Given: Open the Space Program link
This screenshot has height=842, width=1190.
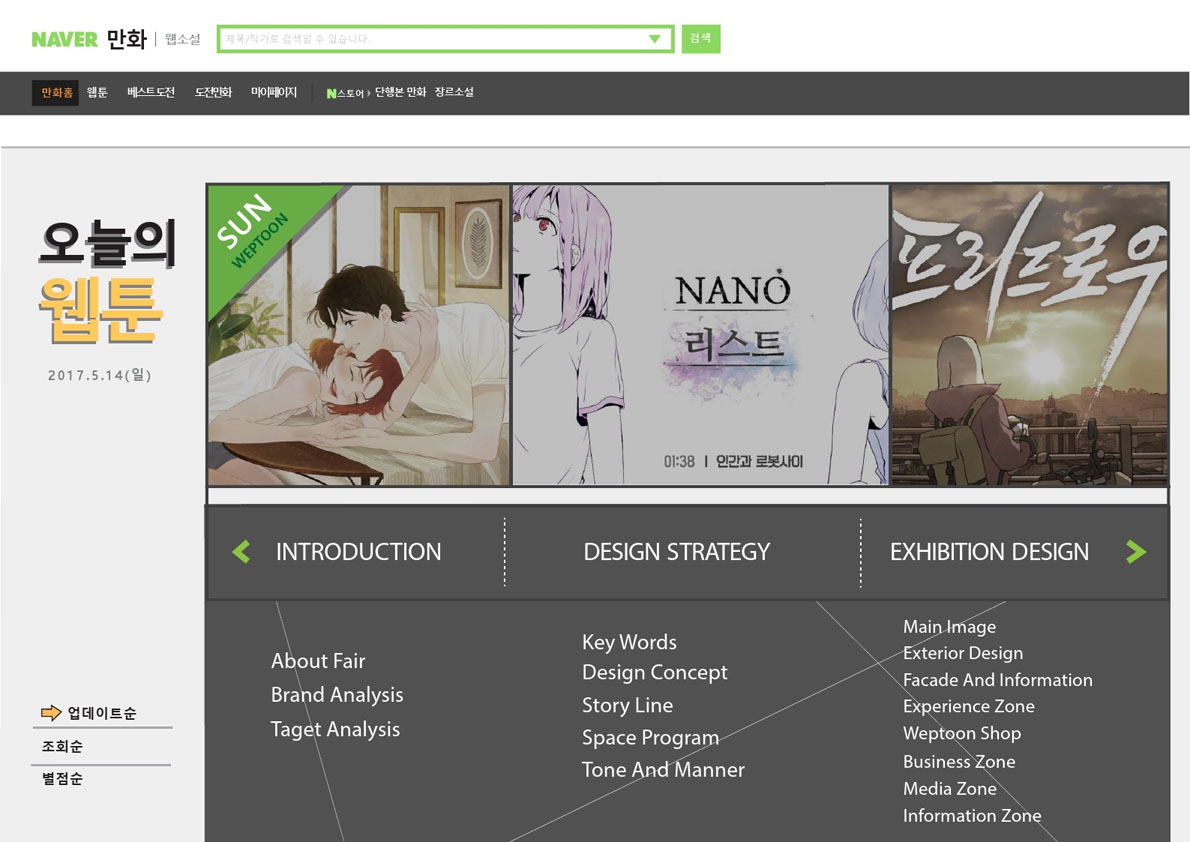Looking at the screenshot, I should 650,738.
